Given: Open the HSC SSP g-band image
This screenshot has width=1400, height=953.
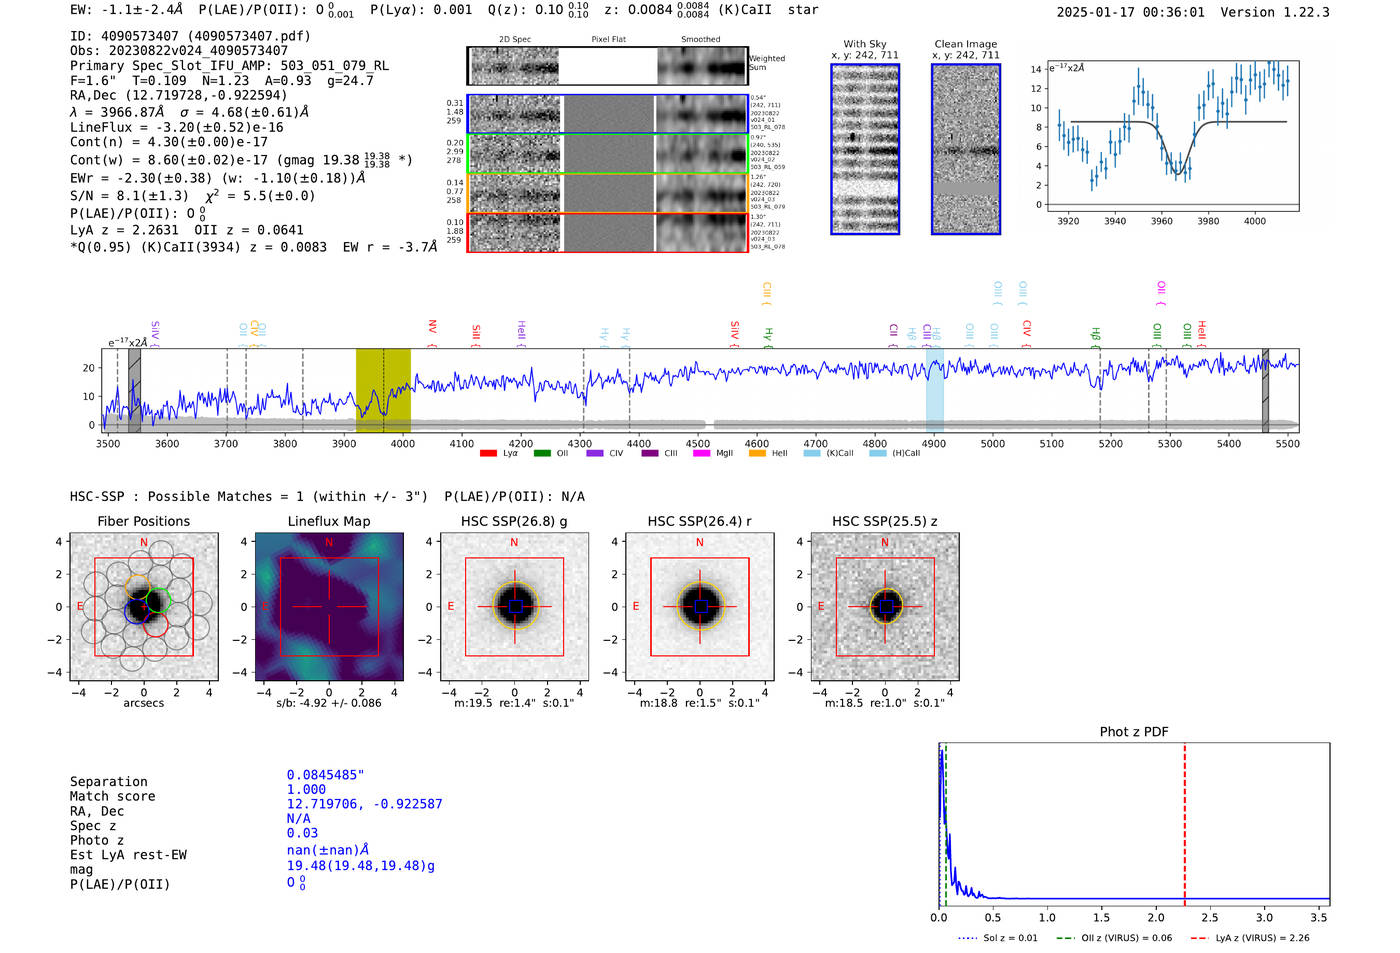Looking at the screenshot, I should 514,607.
